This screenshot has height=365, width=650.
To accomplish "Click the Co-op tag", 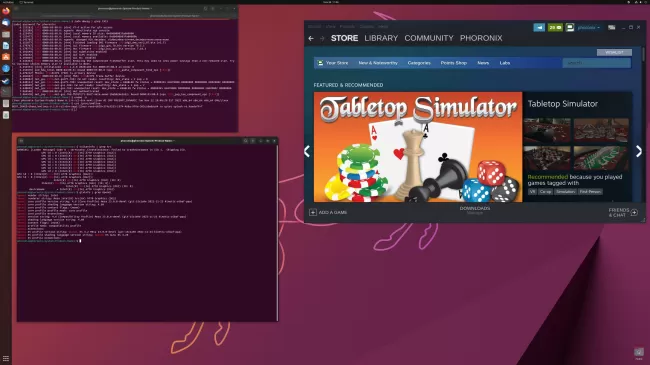I will pyautogui.click(x=546, y=192).
